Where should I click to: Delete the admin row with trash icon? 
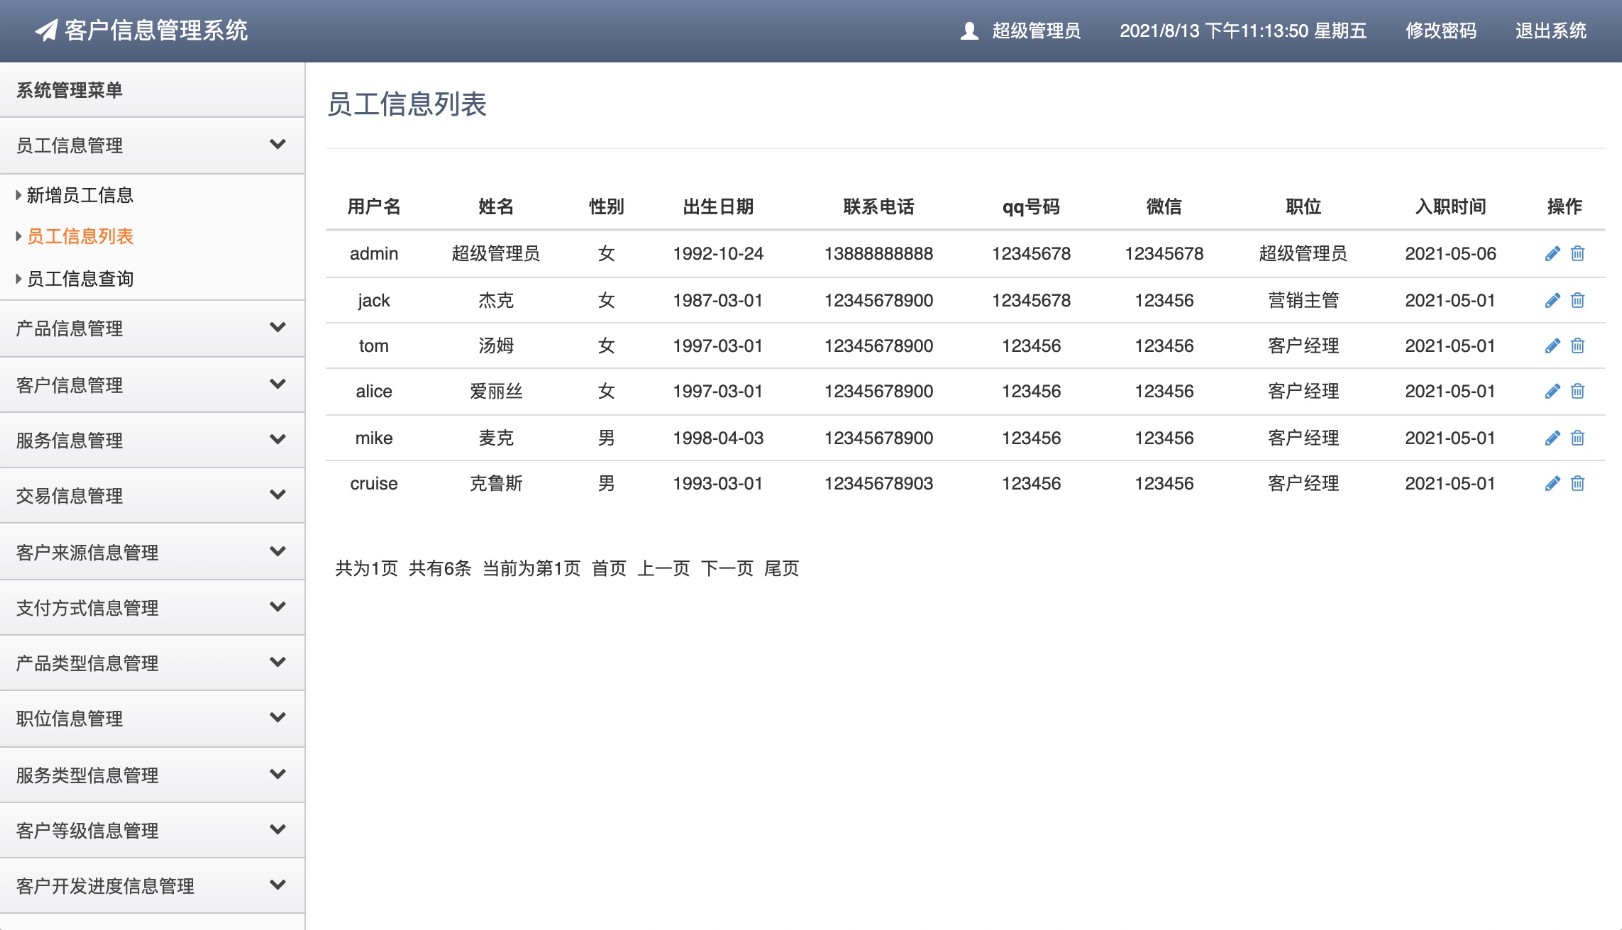(1577, 254)
